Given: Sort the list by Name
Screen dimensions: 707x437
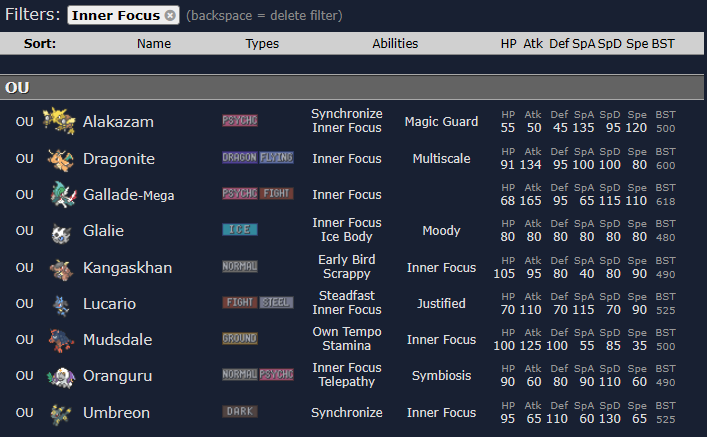Looking at the screenshot, I should [x=154, y=44].
